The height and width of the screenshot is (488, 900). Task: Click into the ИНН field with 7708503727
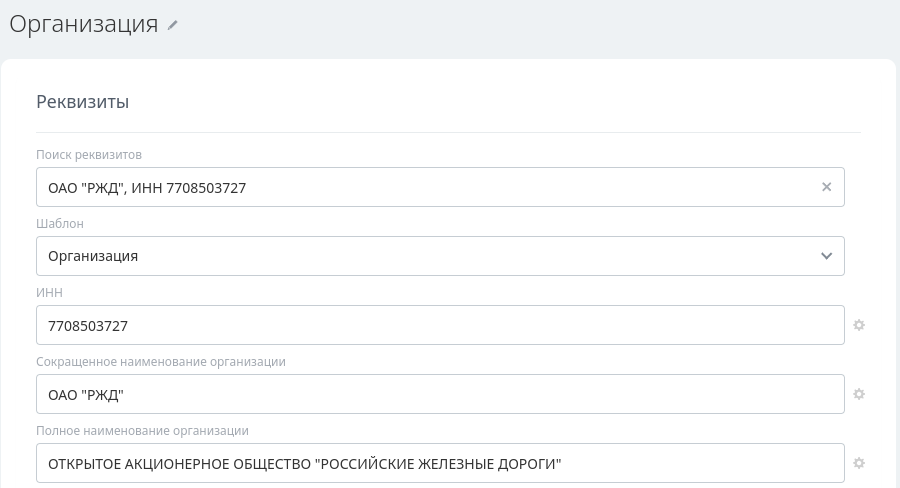[x=440, y=325]
